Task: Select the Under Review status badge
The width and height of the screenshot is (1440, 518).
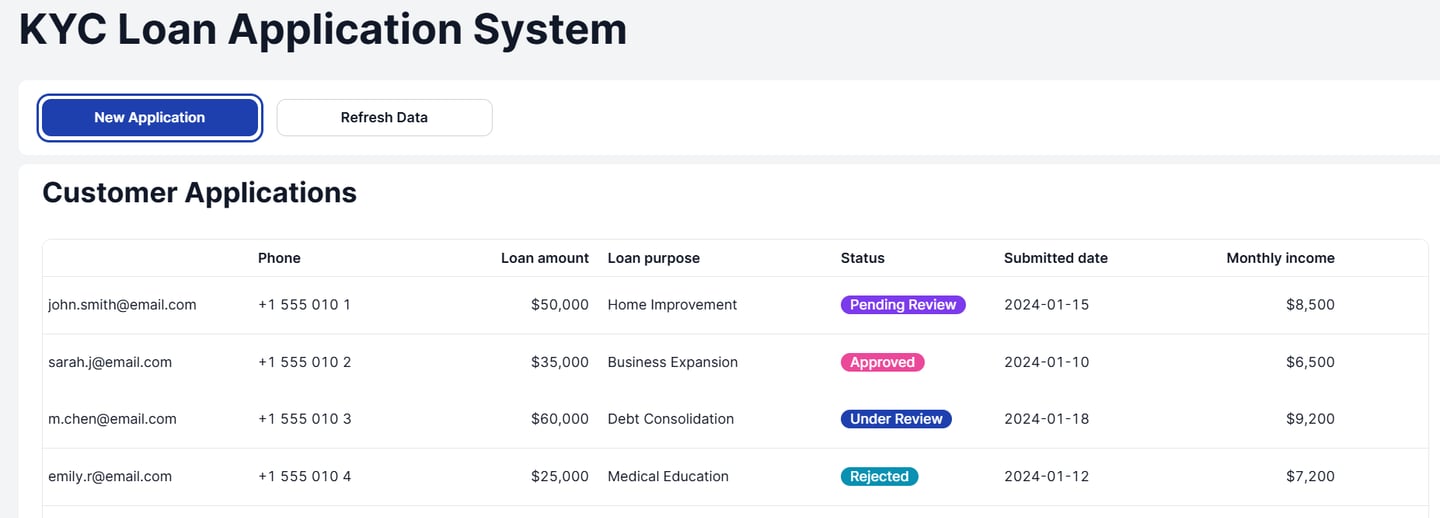Action: point(895,420)
